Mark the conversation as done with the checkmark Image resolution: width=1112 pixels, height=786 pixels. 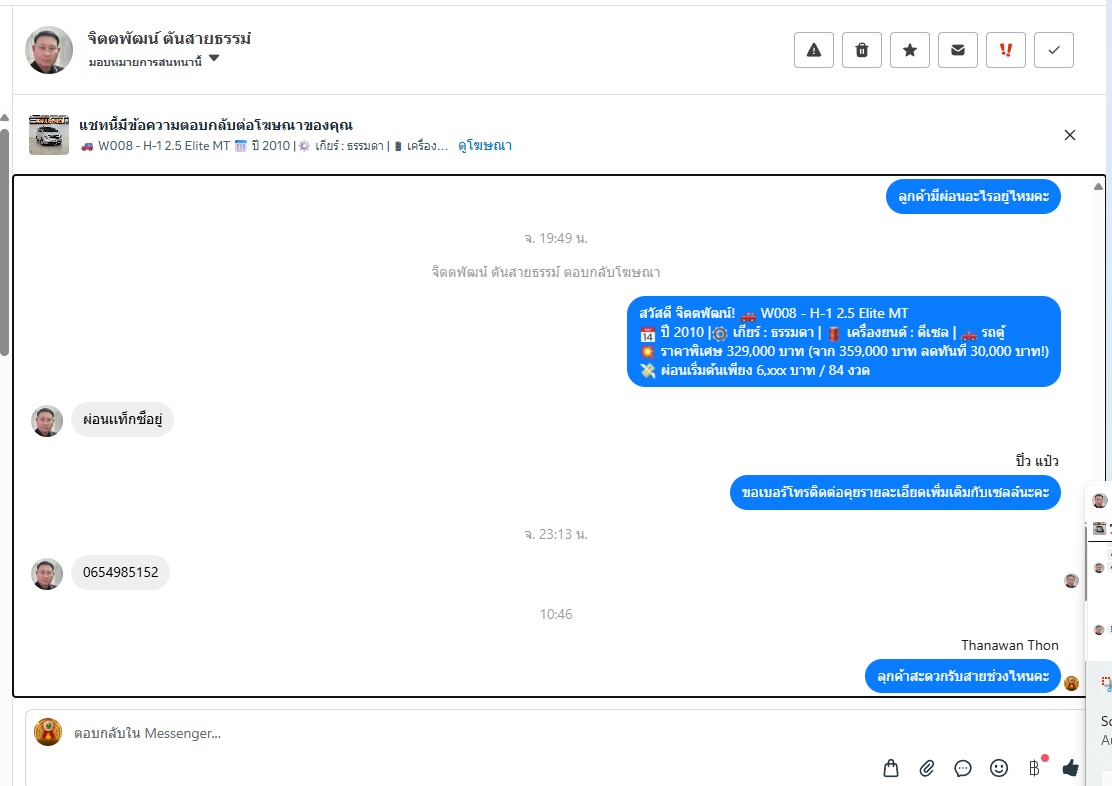(1054, 50)
